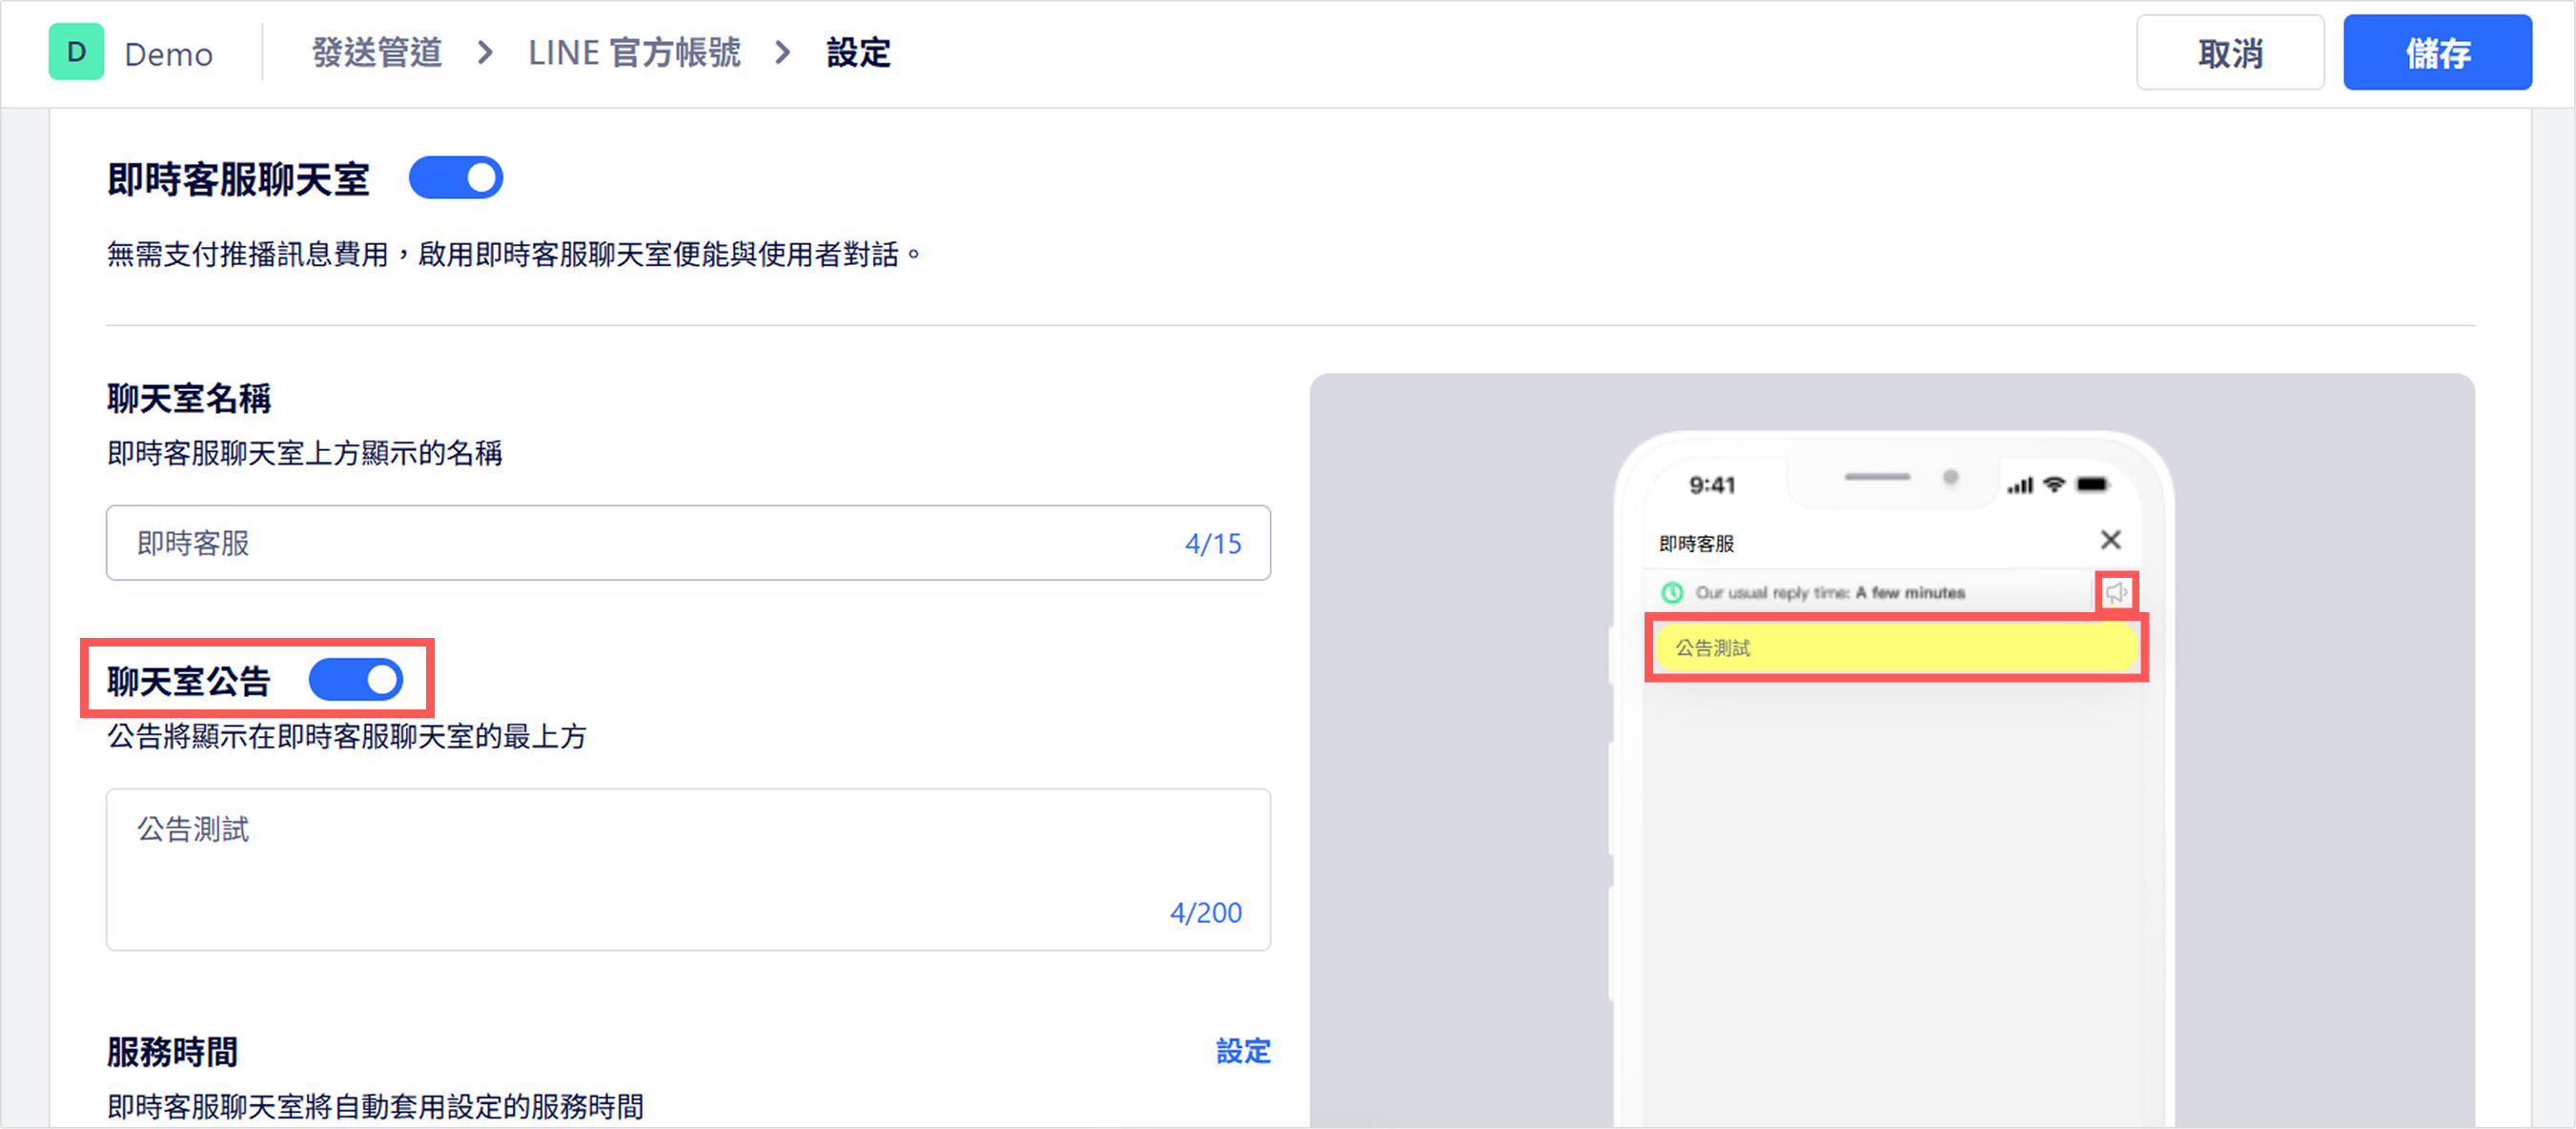Click the 4/200 character counter

(x=1206, y=913)
